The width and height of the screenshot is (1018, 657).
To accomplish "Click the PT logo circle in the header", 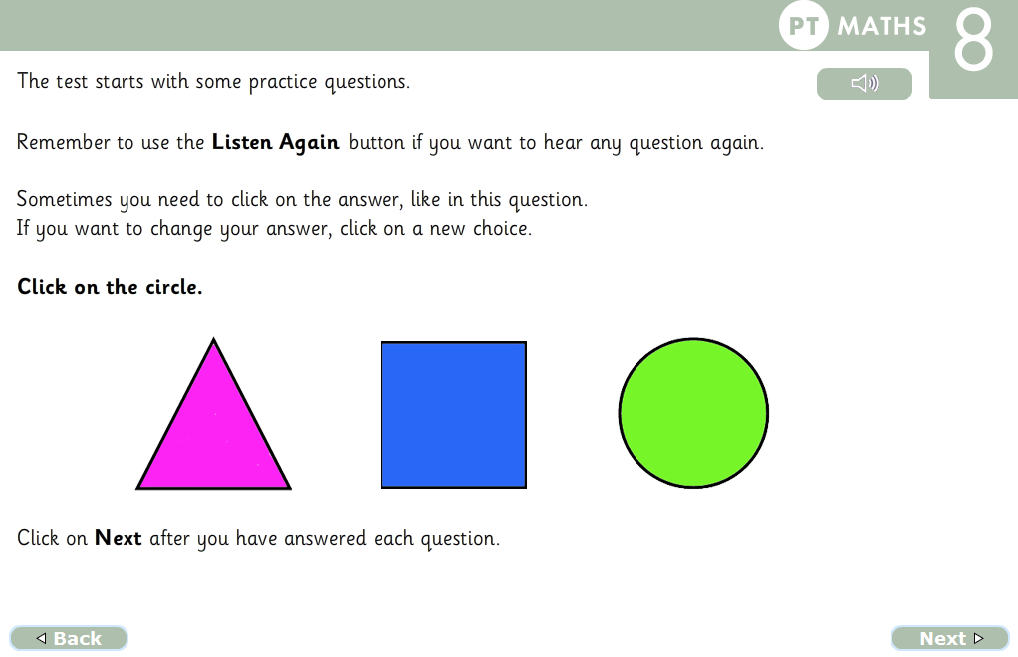I will pyautogui.click(x=804, y=25).
